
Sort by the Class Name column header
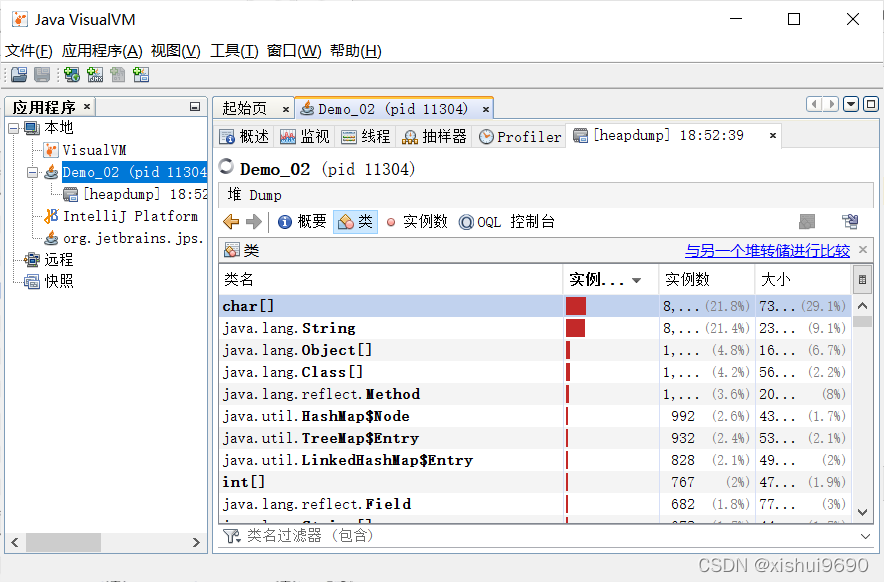pyautogui.click(x=390, y=279)
